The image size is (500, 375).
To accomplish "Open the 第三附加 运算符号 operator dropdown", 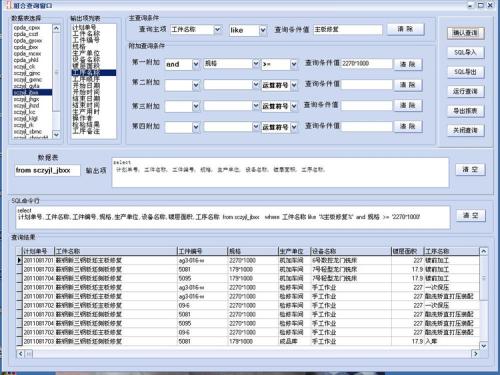I will pyautogui.click(x=294, y=106).
